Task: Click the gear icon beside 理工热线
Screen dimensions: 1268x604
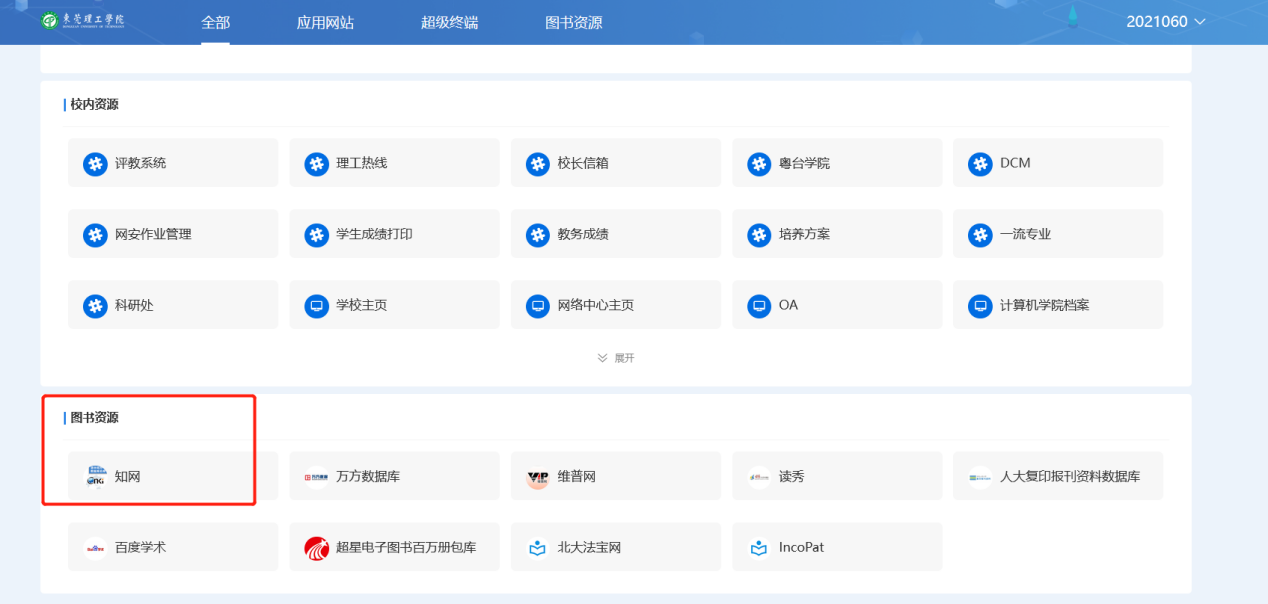Action: click(x=316, y=163)
